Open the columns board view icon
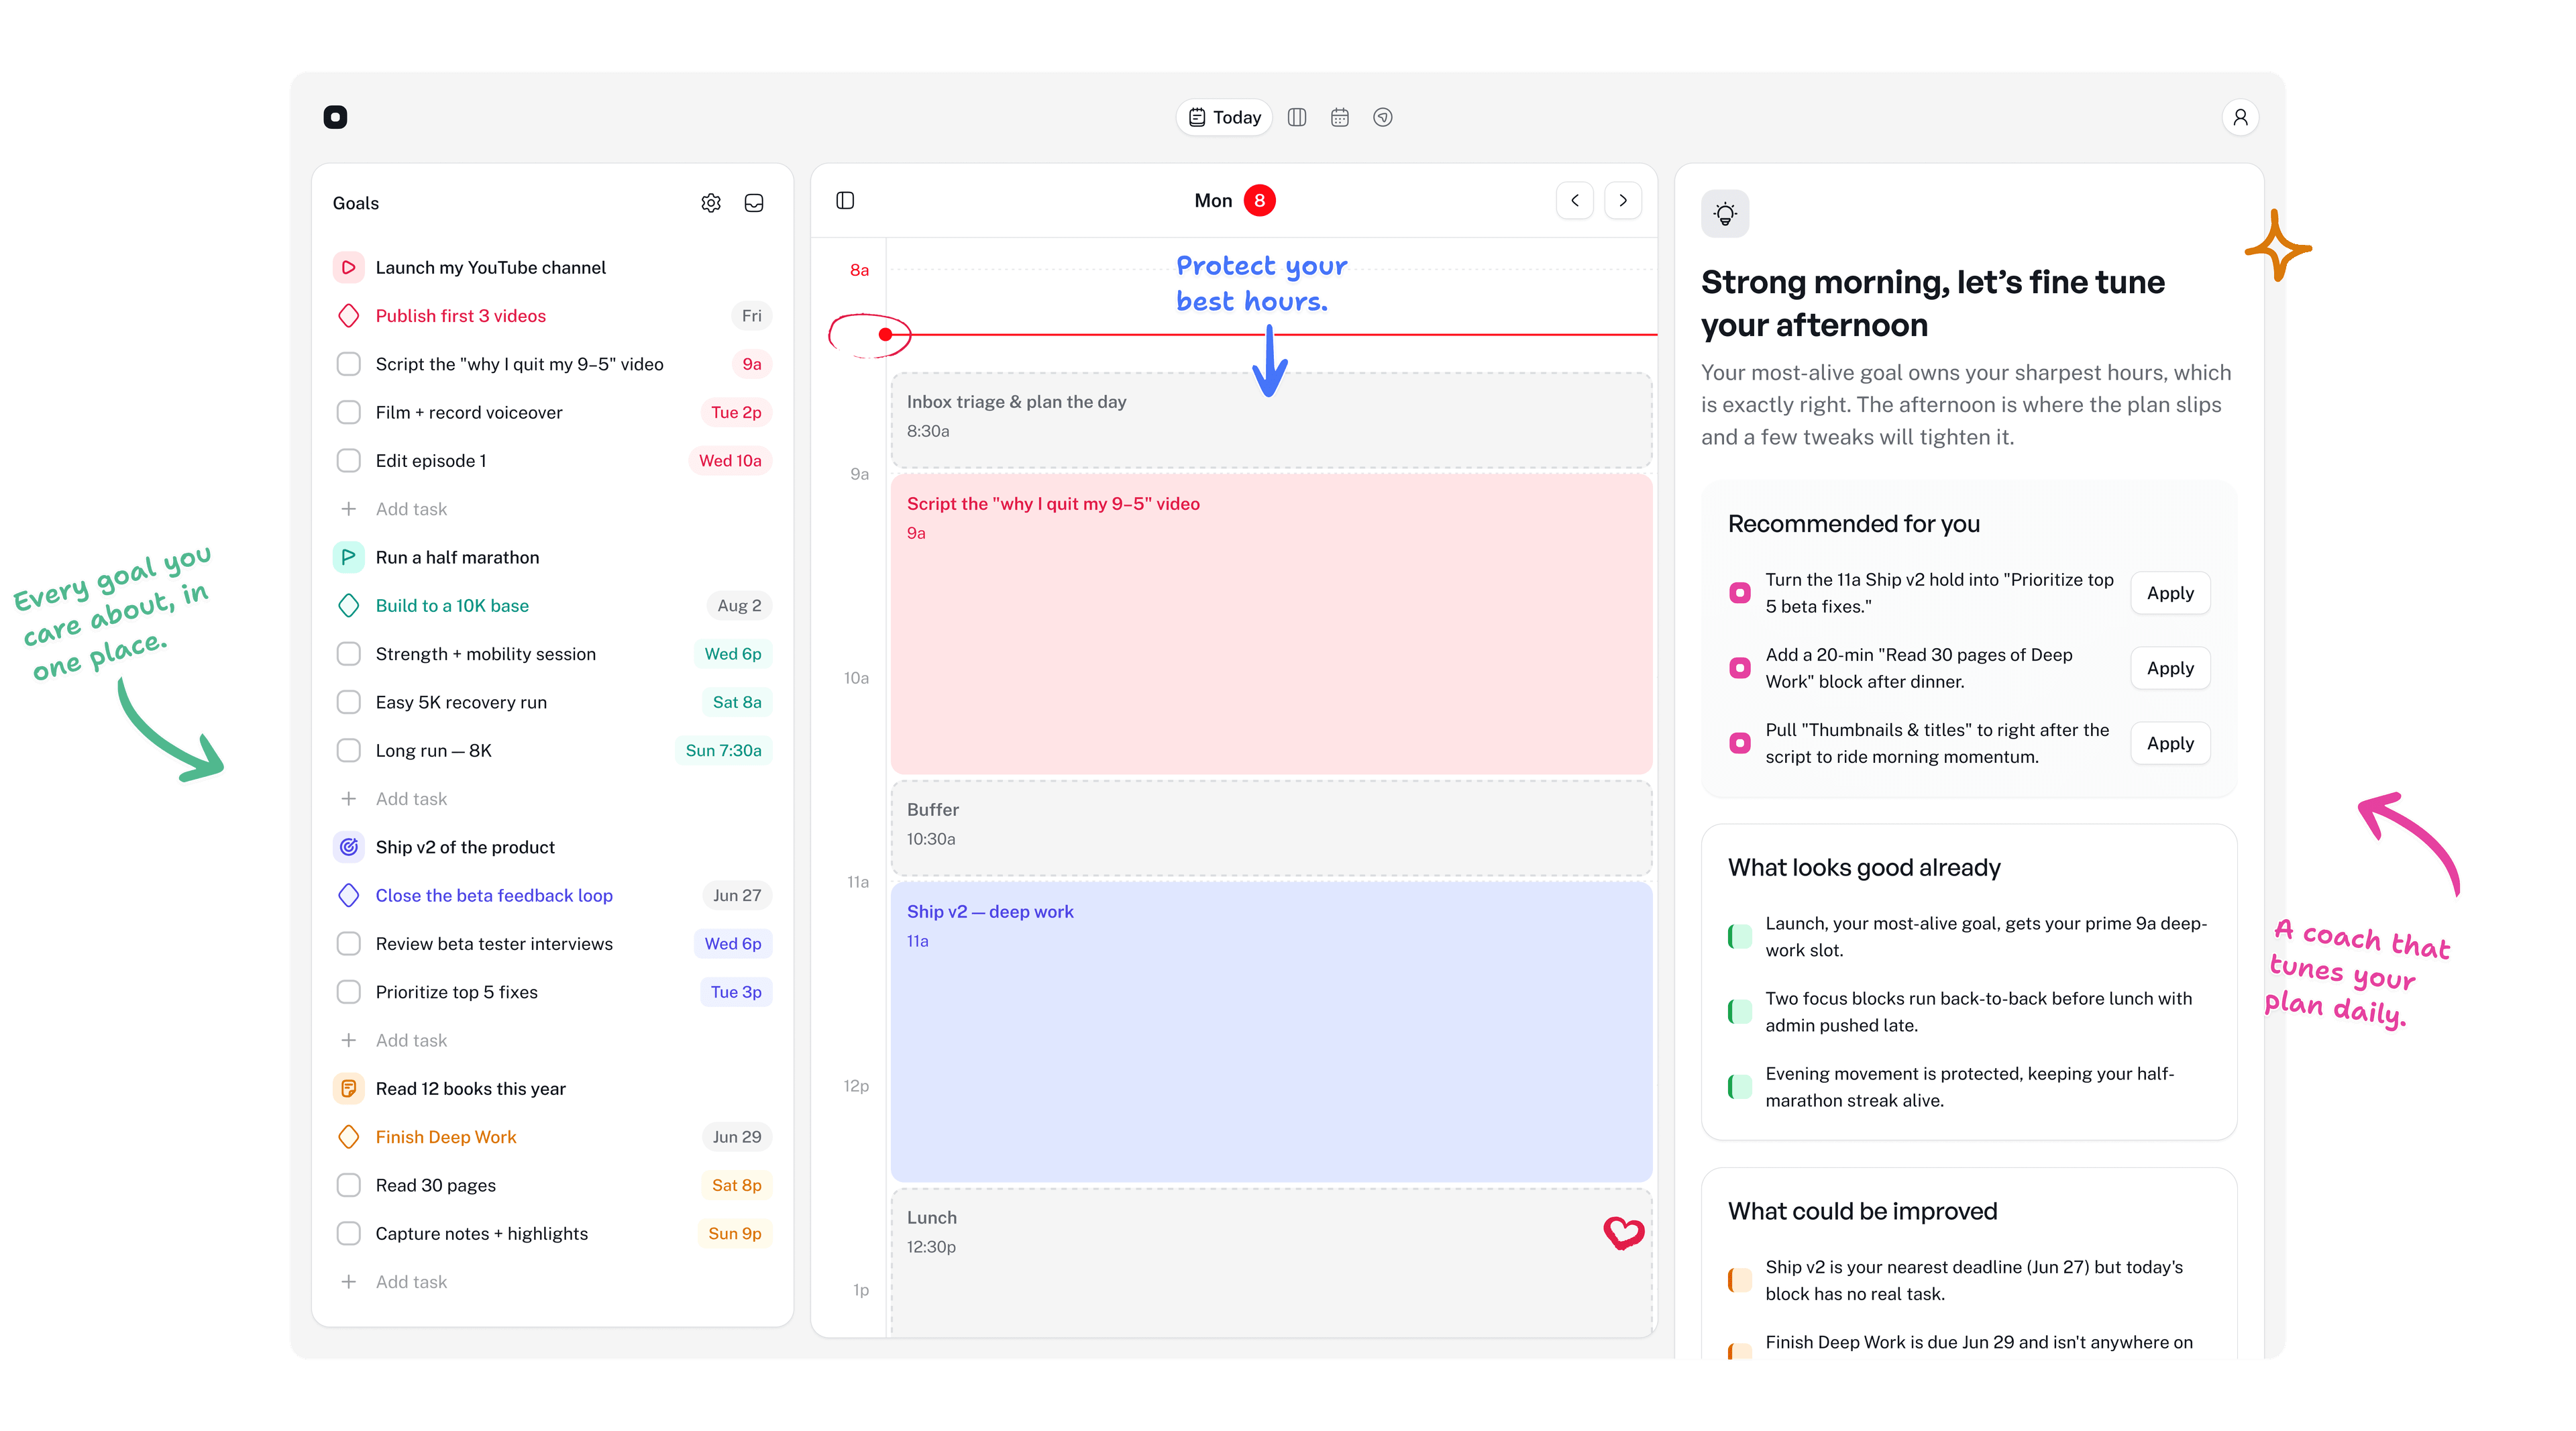2576x1431 pixels. pos(1297,117)
